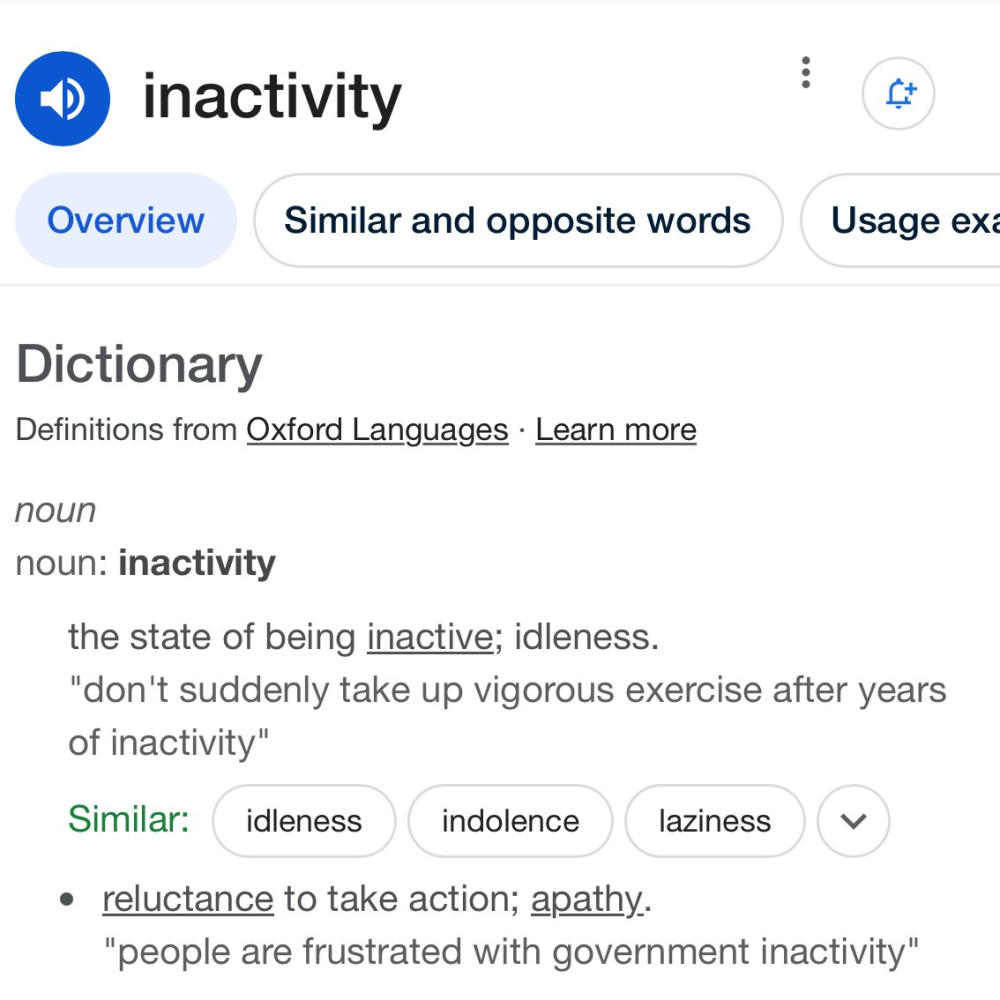Open the underlined word inactive

pyautogui.click(x=430, y=637)
